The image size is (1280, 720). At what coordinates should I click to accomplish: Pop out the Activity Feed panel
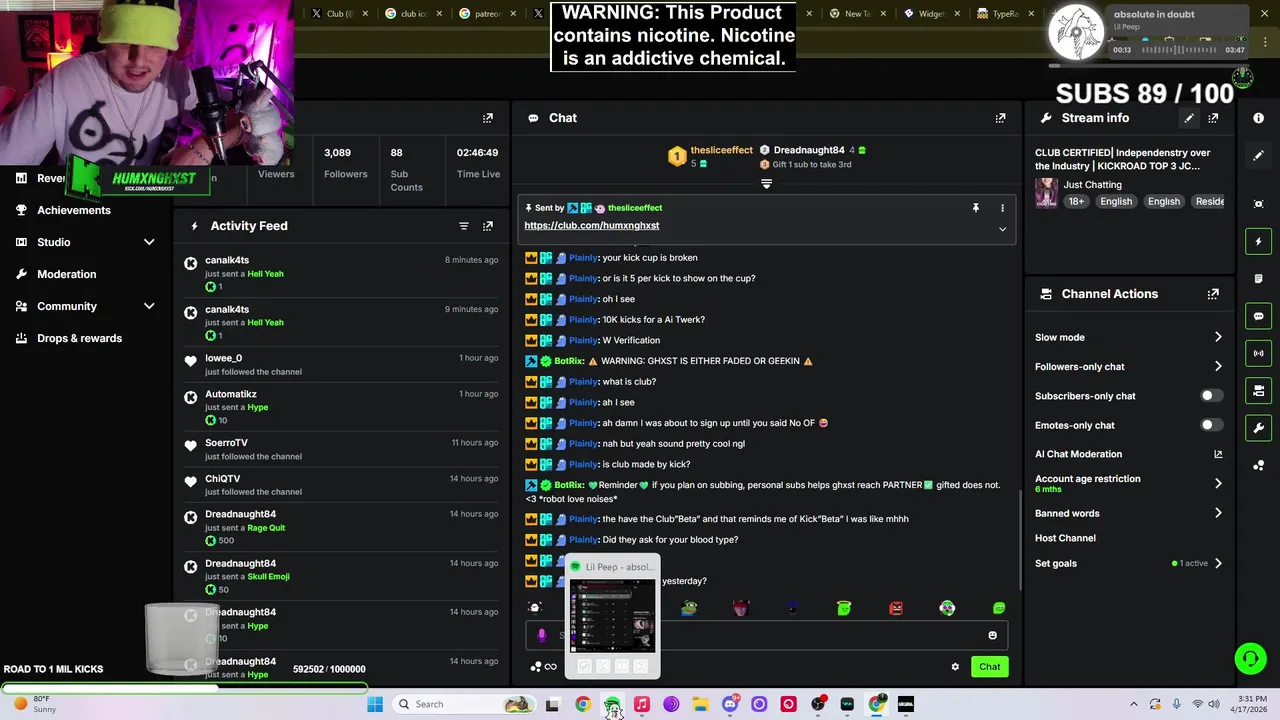[488, 226]
